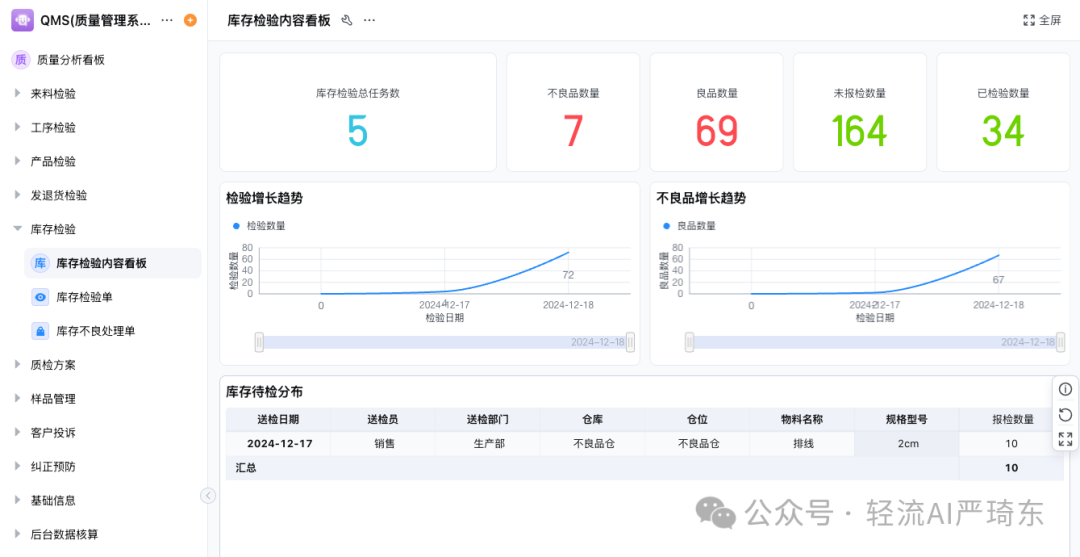
Task: Click the expand icon on table toolbar
Action: point(1065,439)
